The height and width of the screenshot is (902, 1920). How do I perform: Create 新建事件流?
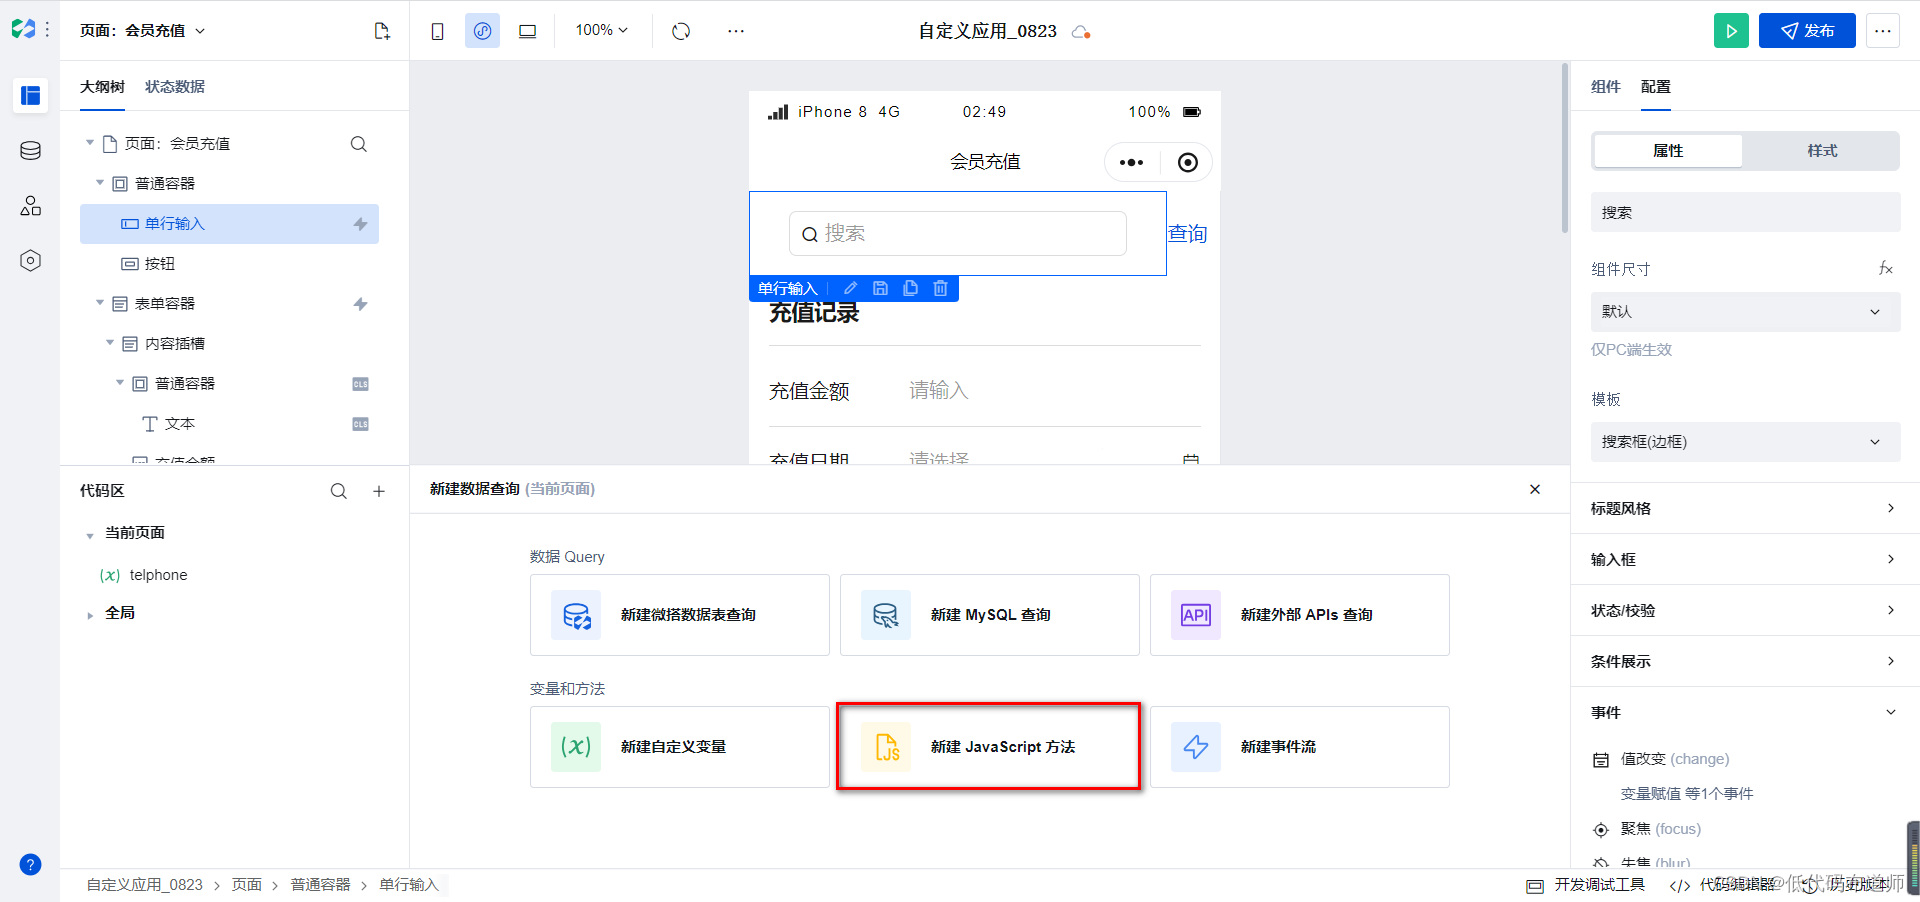point(1300,747)
